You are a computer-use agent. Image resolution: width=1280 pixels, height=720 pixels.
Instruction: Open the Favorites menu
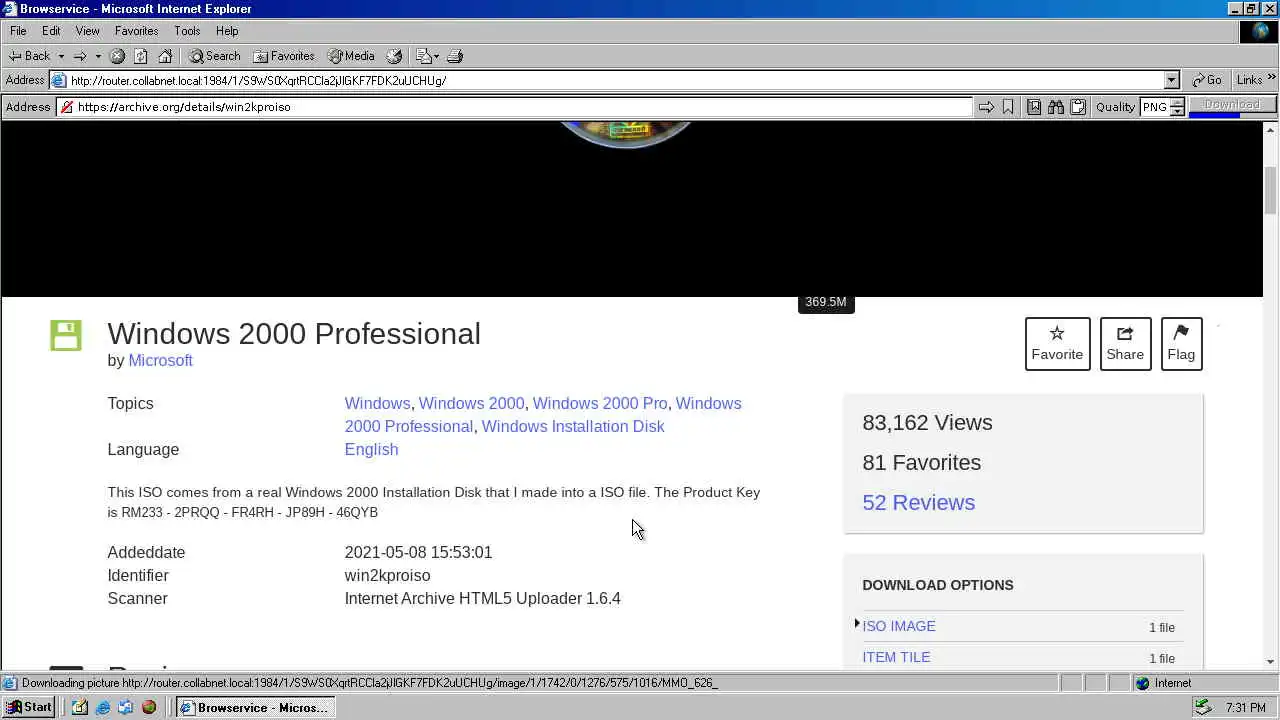(x=136, y=31)
